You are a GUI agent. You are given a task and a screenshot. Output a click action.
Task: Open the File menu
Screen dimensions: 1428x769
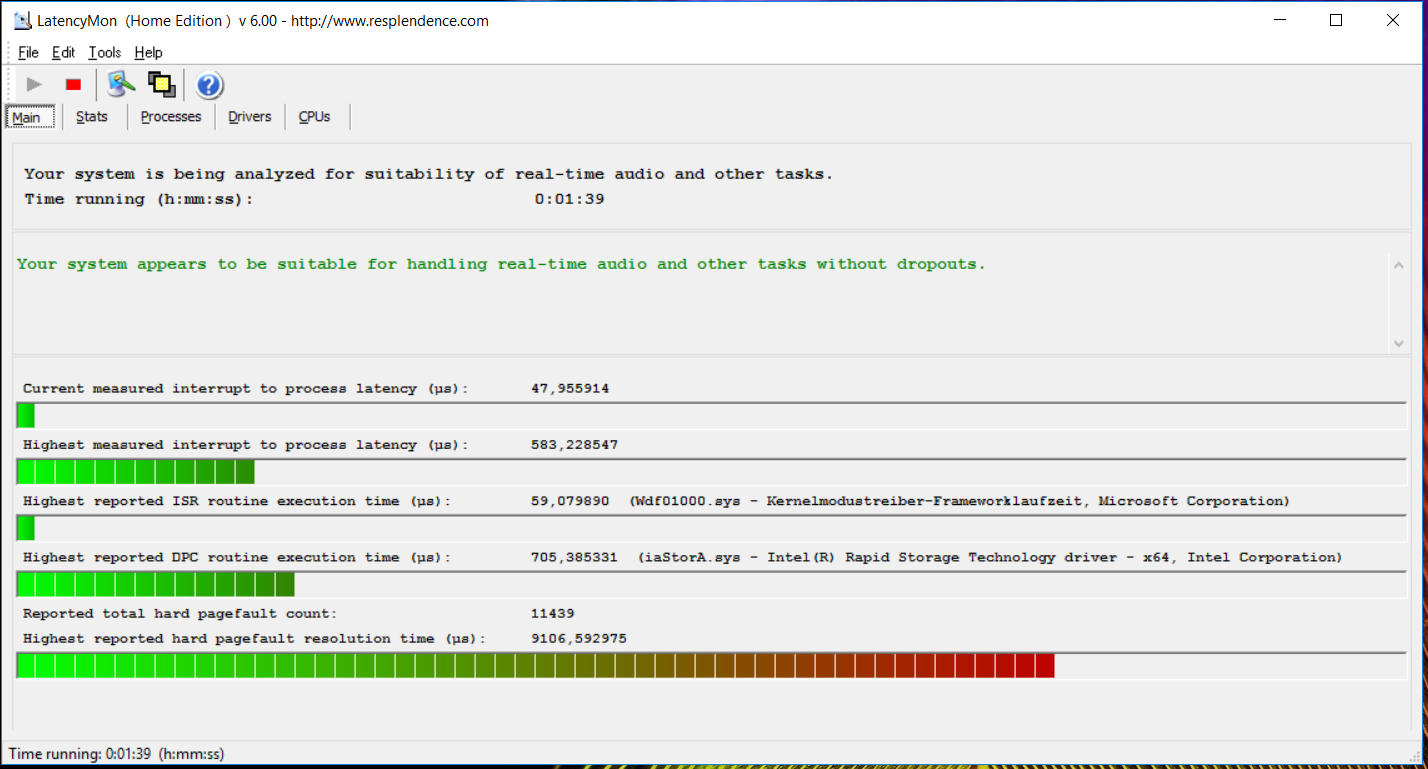tap(28, 52)
